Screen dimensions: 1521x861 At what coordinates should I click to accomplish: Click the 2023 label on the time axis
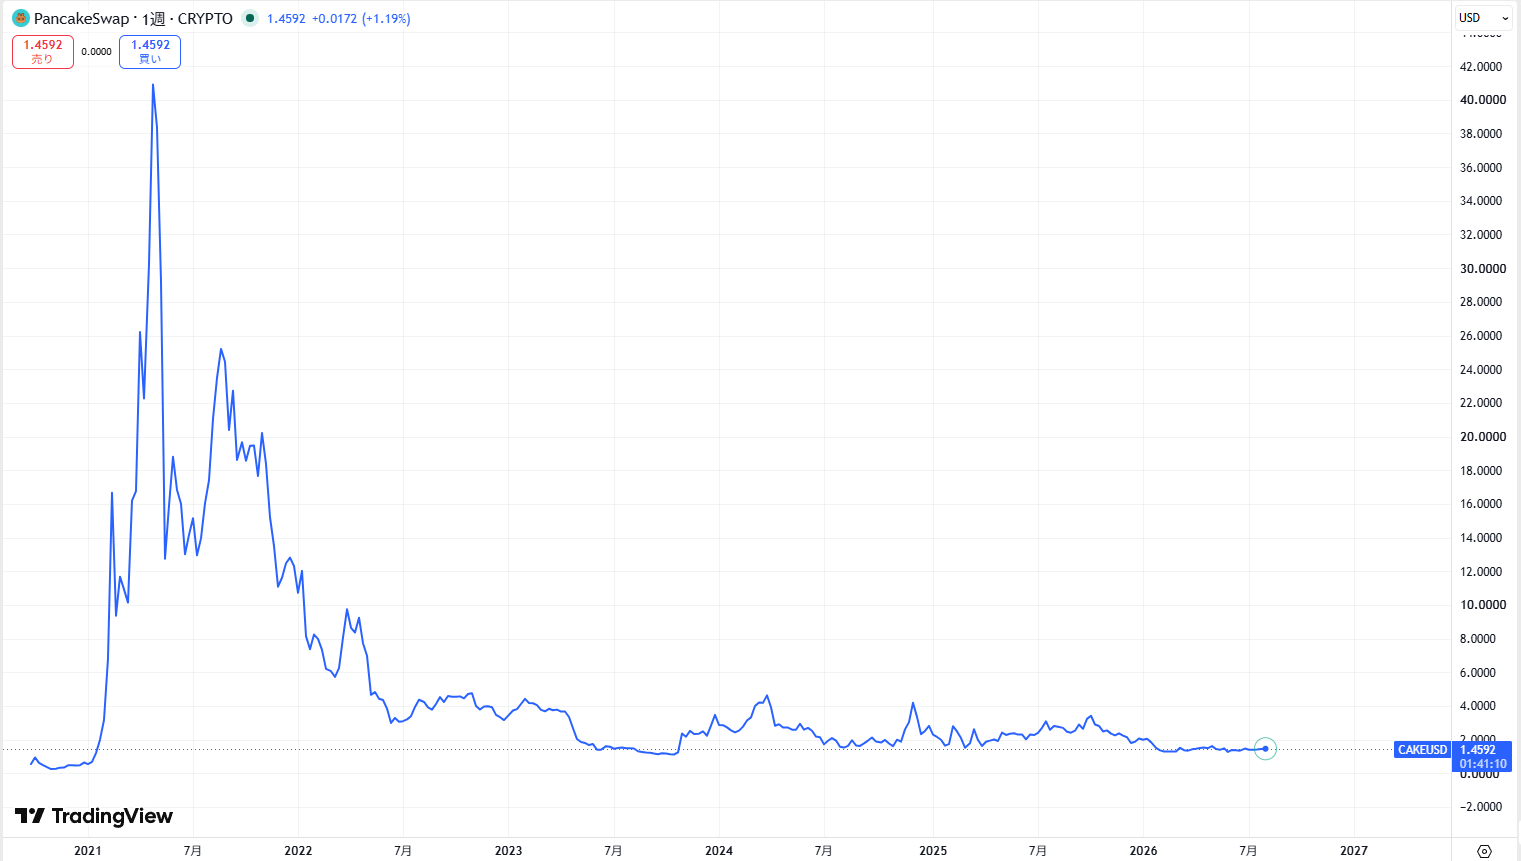tap(508, 851)
